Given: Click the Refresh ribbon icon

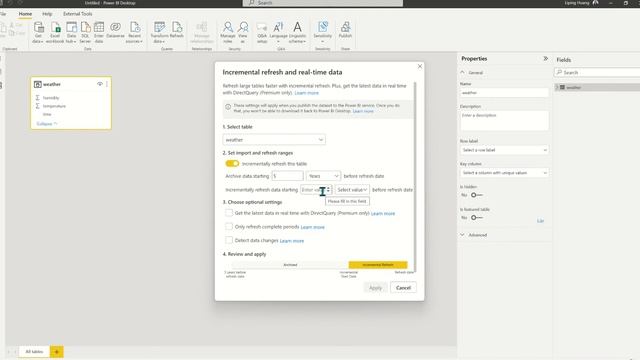Looking at the screenshot, I should coord(177,30).
